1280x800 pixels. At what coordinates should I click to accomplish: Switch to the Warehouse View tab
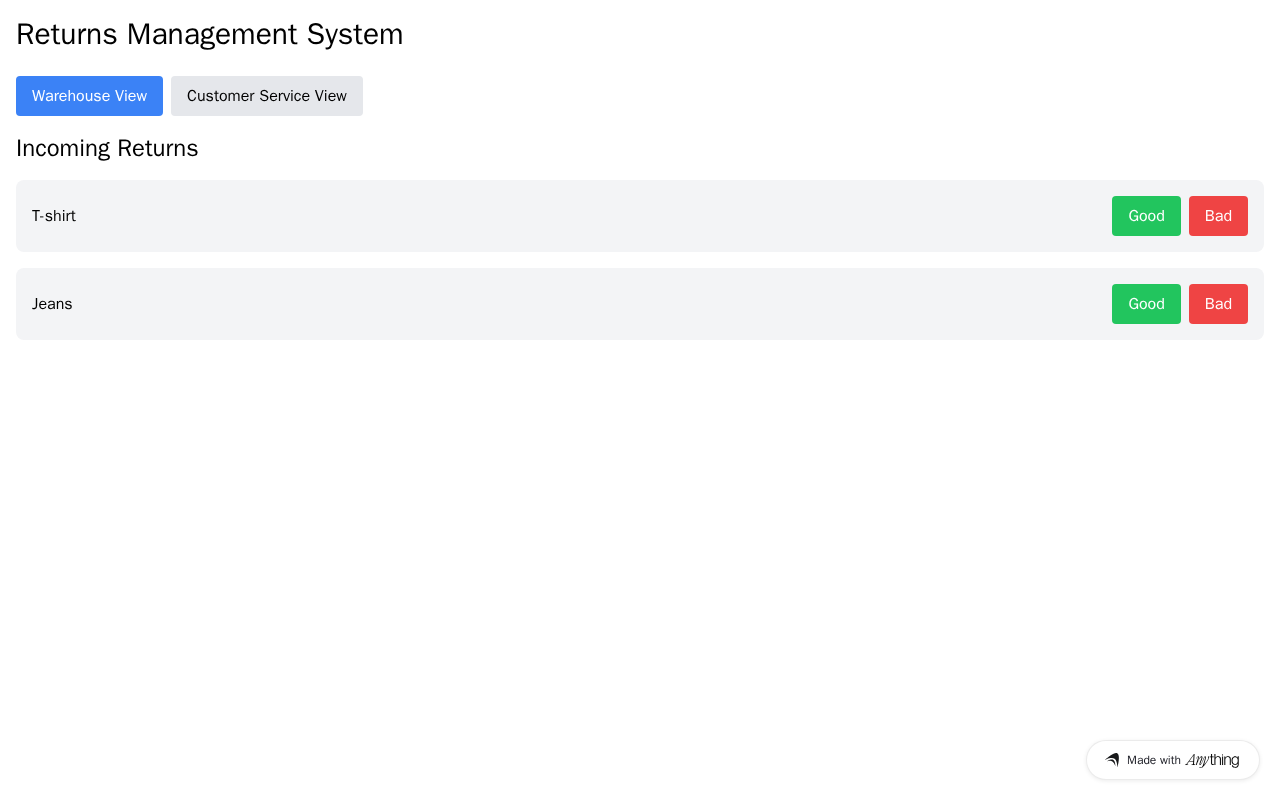click(x=89, y=96)
